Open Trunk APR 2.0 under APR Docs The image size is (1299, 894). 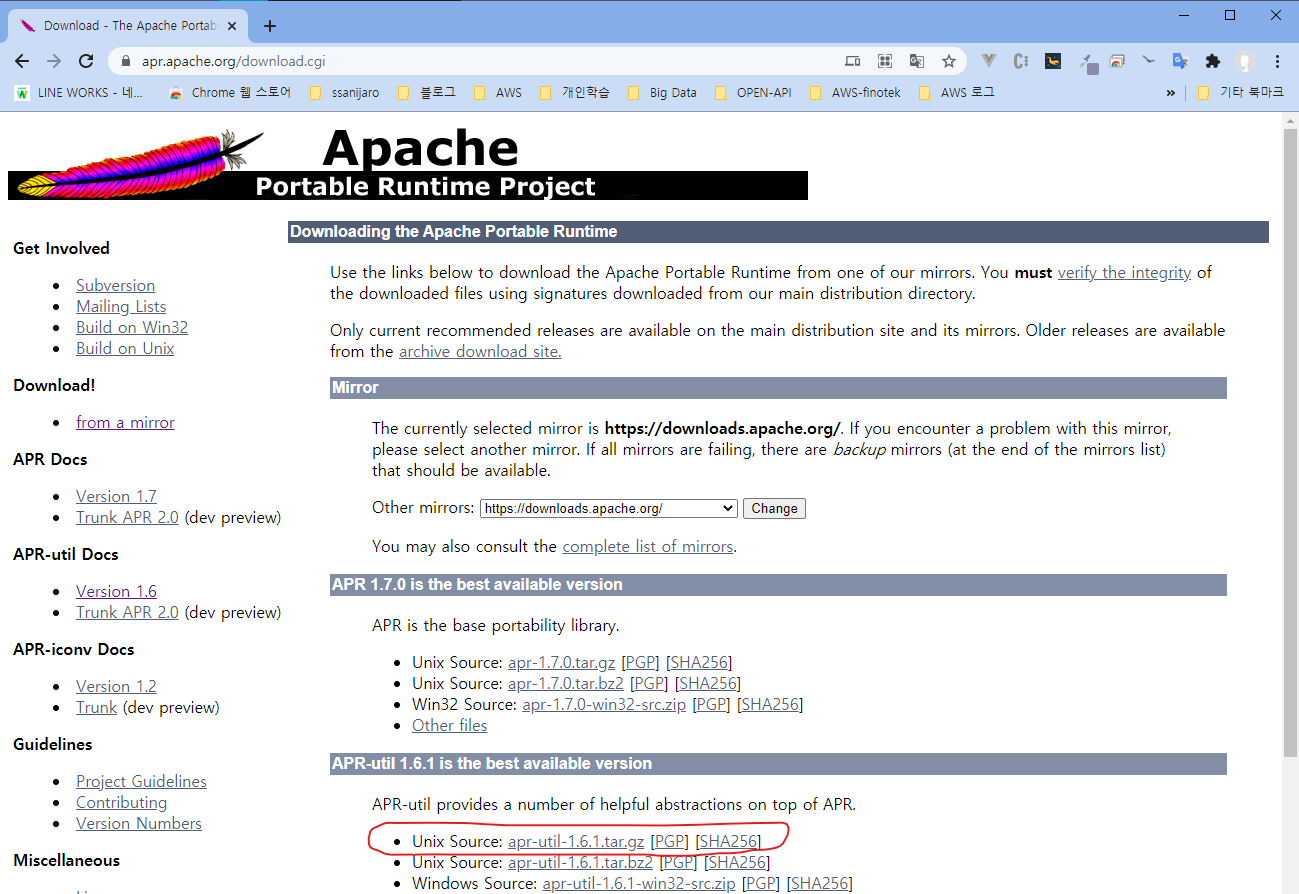coord(127,517)
